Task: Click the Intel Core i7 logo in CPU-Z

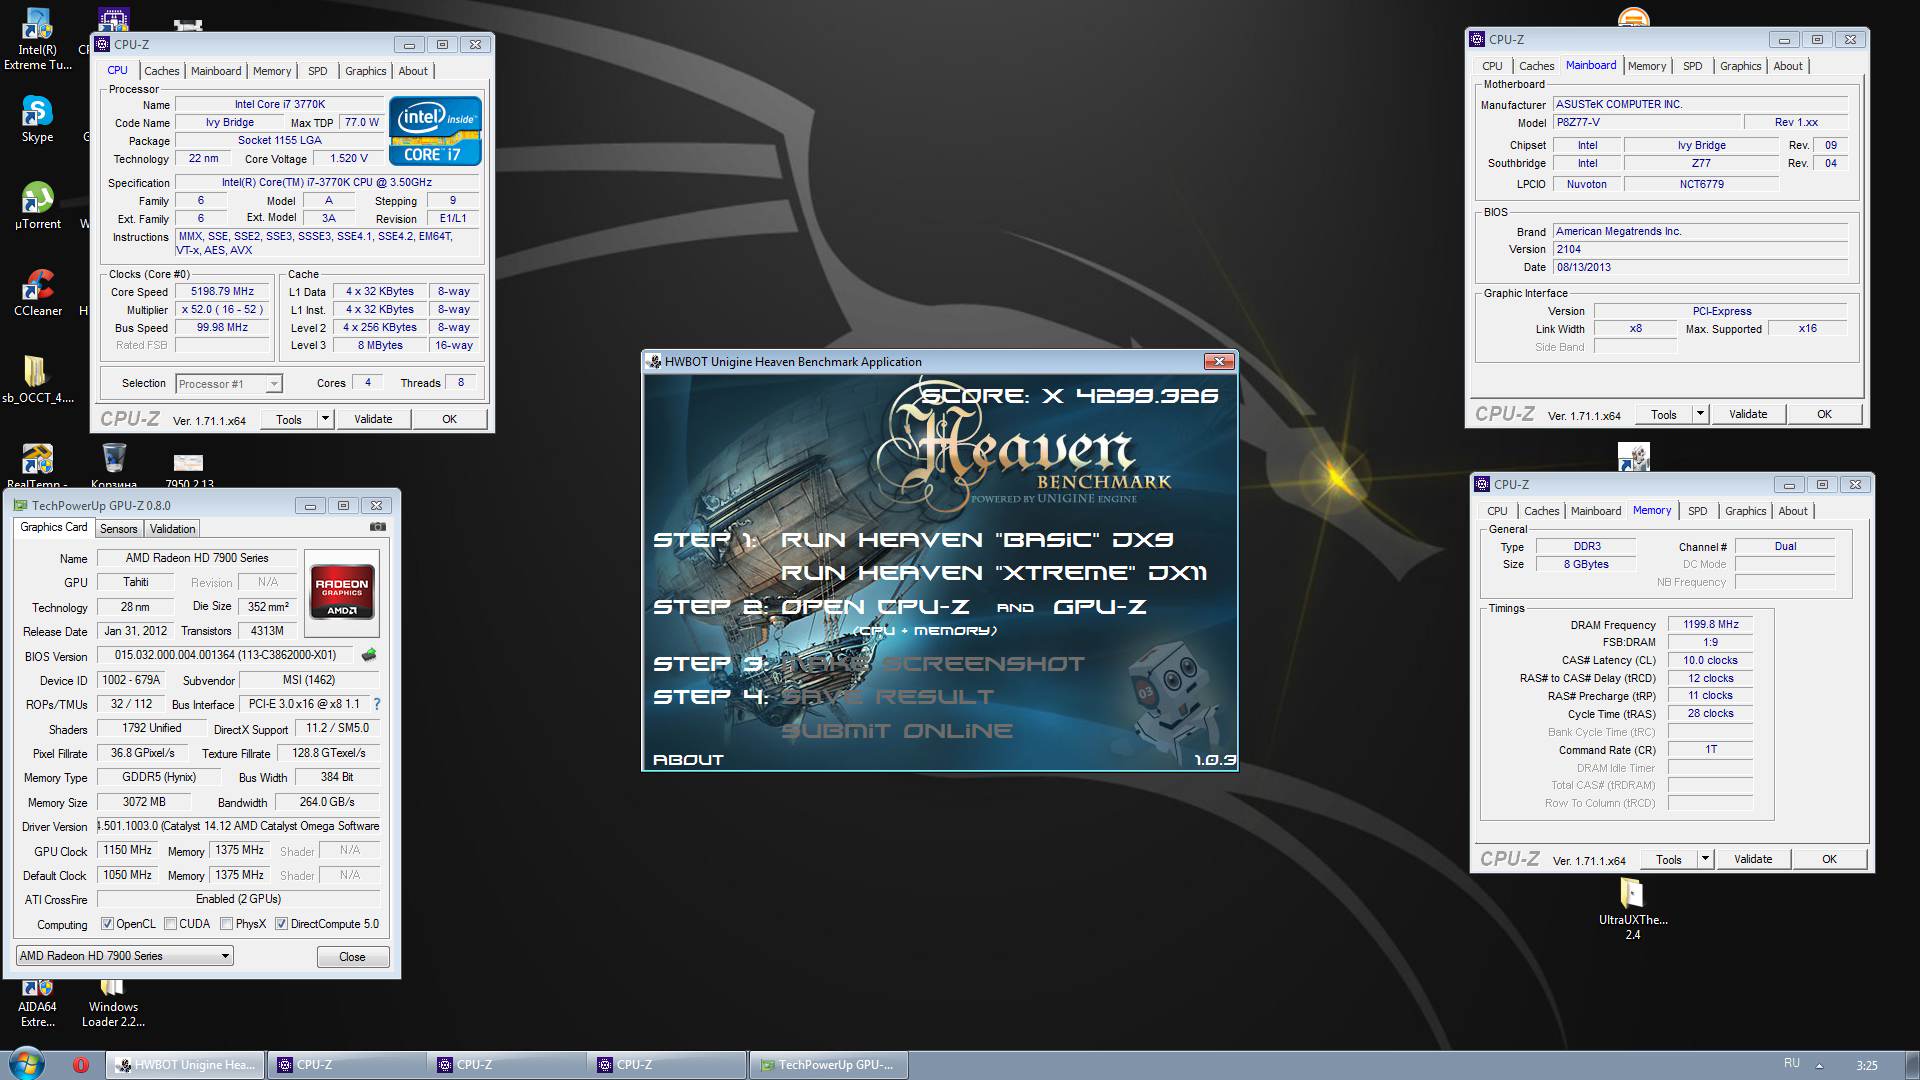Action: pos(435,131)
